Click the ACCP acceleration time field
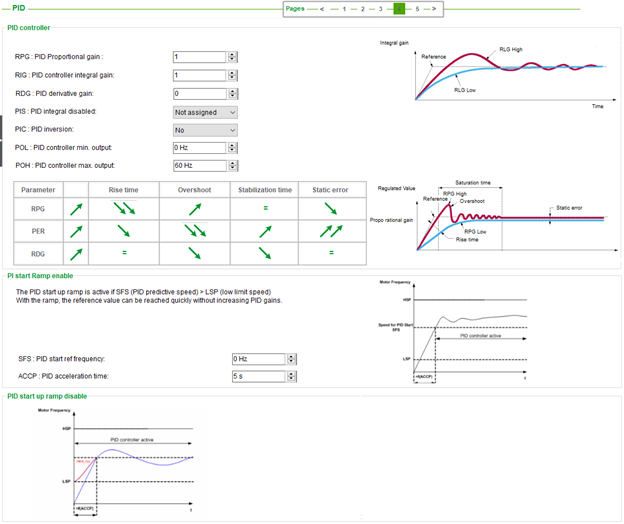Screen dimensions: 624x524 pos(259,376)
